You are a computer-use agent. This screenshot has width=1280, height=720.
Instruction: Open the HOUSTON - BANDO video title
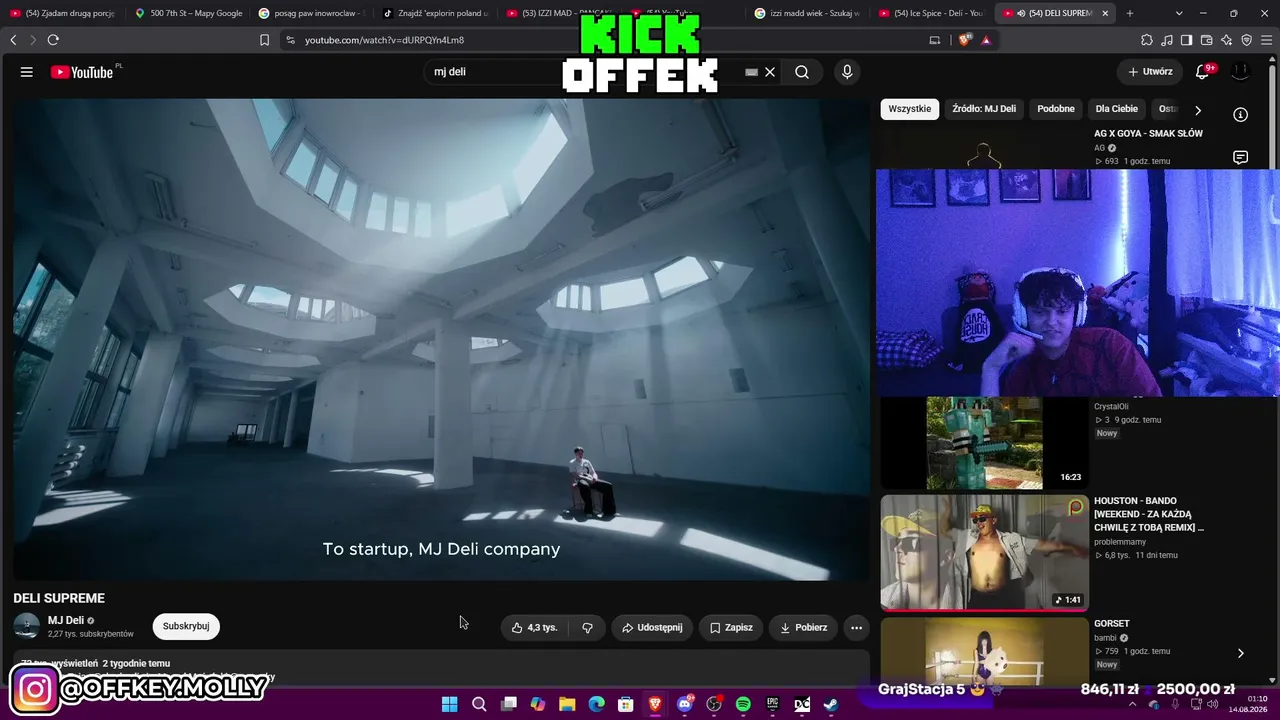(1149, 514)
